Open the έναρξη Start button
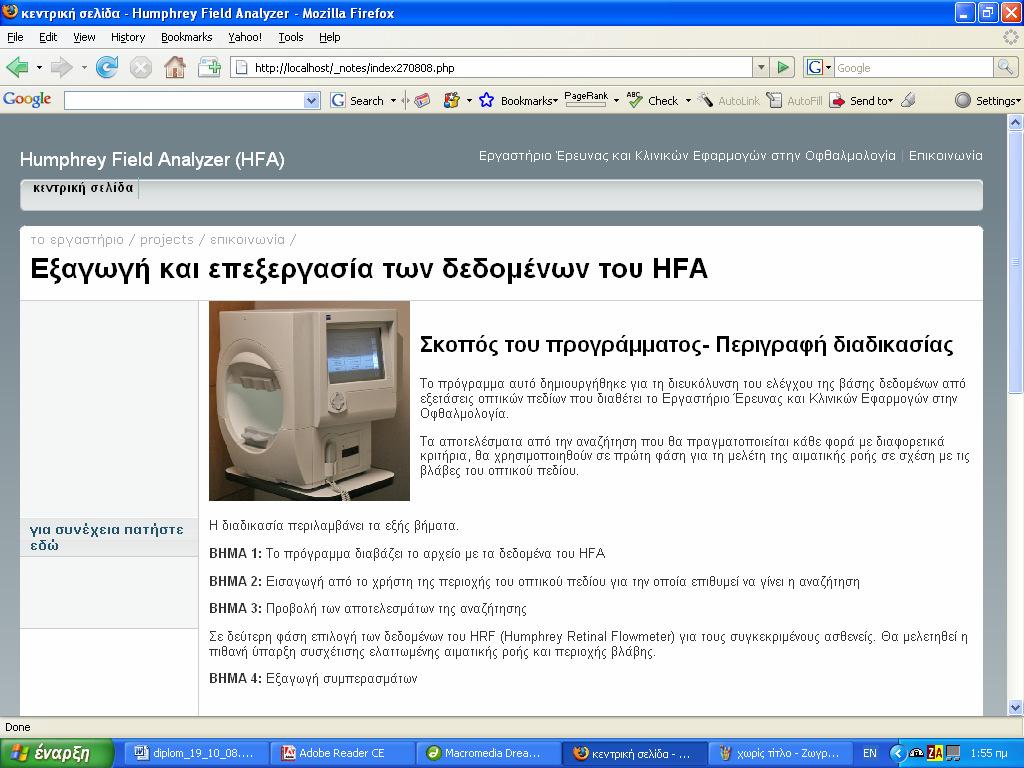Image resolution: width=1024 pixels, height=768 pixels. pos(57,753)
